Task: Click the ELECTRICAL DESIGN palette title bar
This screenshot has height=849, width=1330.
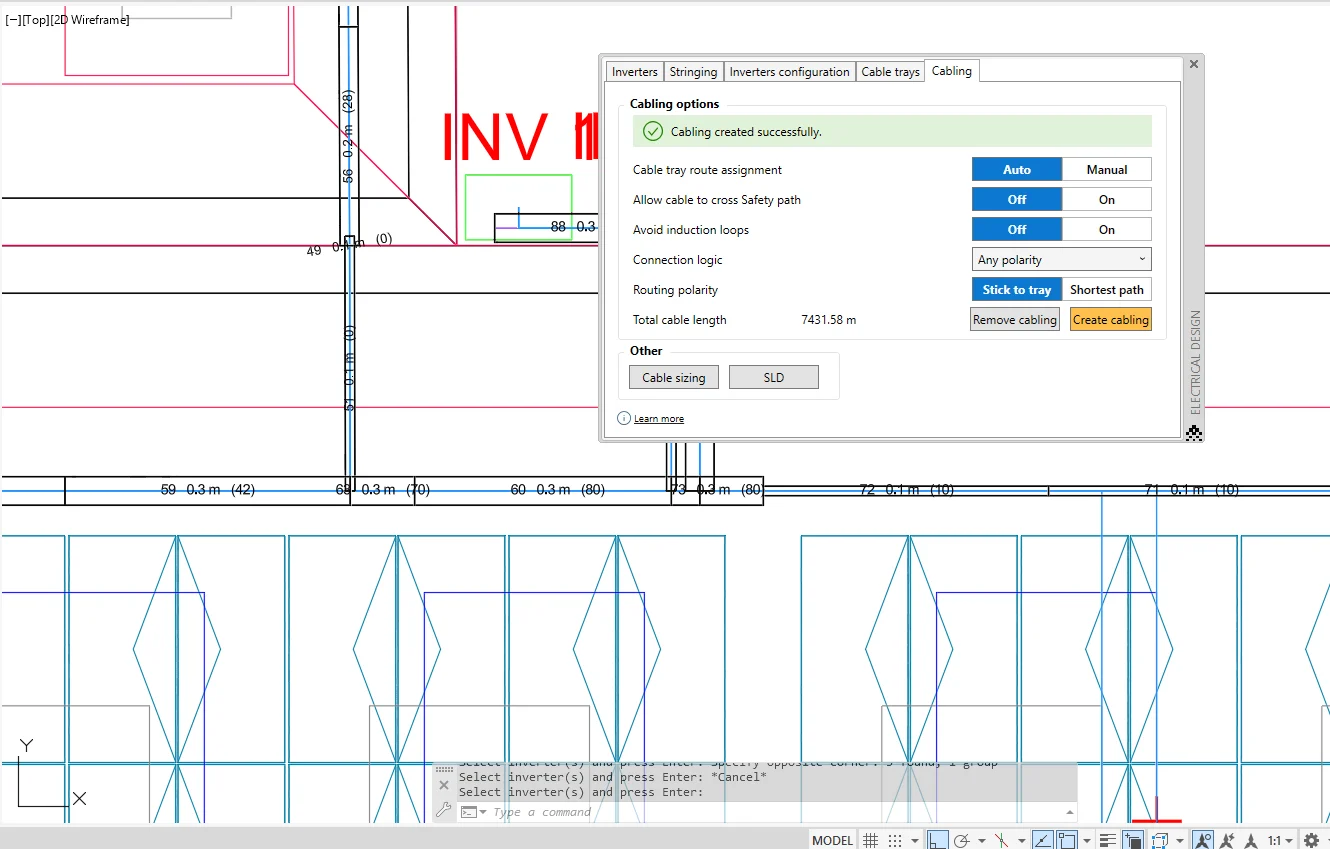Action: (1195, 362)
